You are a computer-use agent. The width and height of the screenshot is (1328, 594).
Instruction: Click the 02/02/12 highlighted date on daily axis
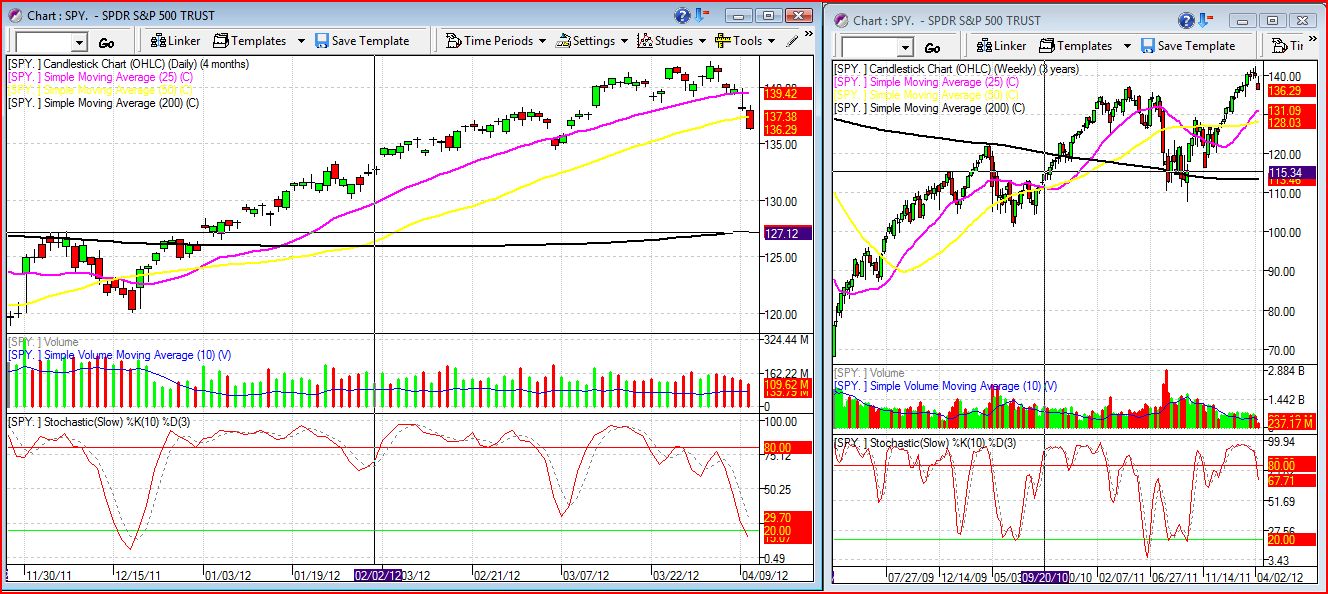pos(379,576)
